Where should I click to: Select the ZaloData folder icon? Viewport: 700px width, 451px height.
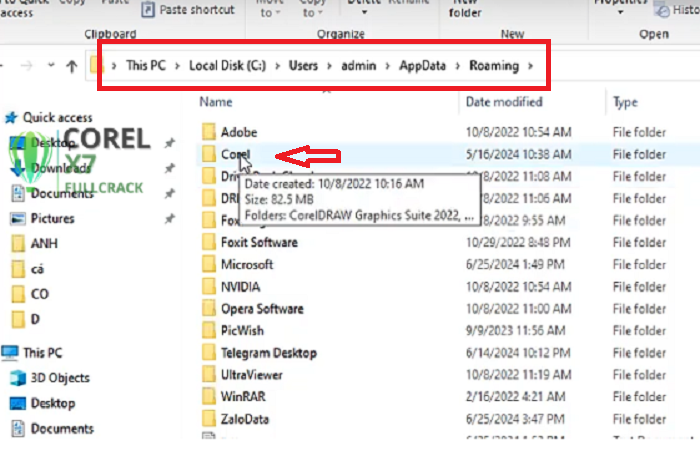[208, 419]
